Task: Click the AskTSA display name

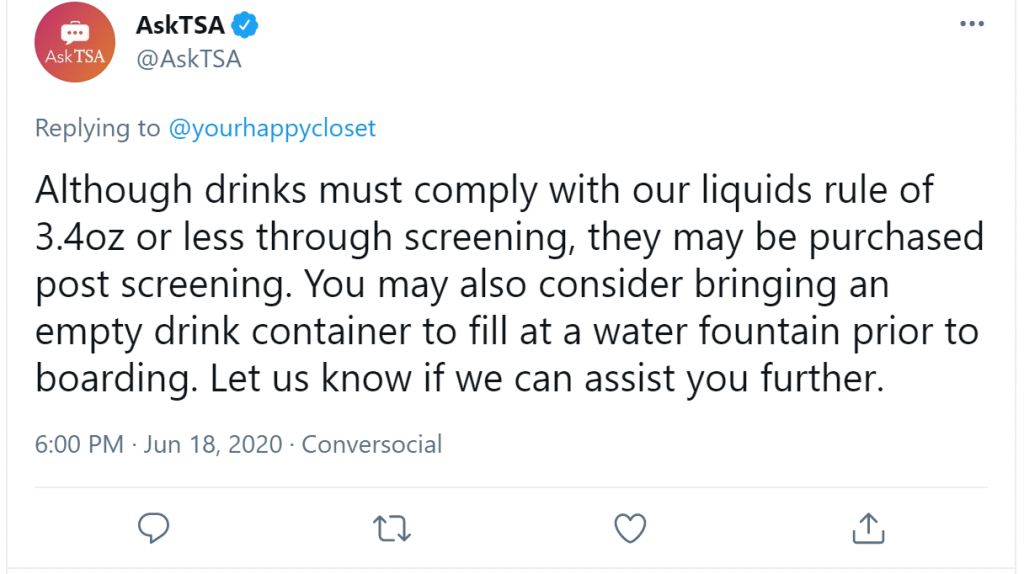Action: 180,25
